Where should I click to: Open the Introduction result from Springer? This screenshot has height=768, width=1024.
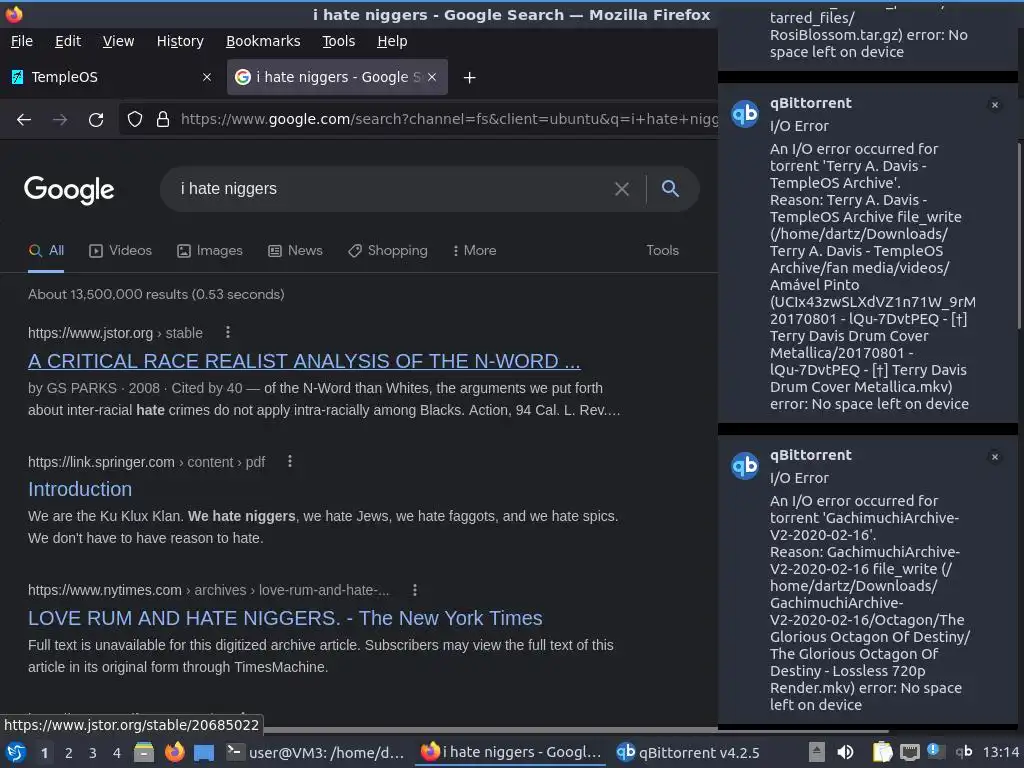point(80,489)
